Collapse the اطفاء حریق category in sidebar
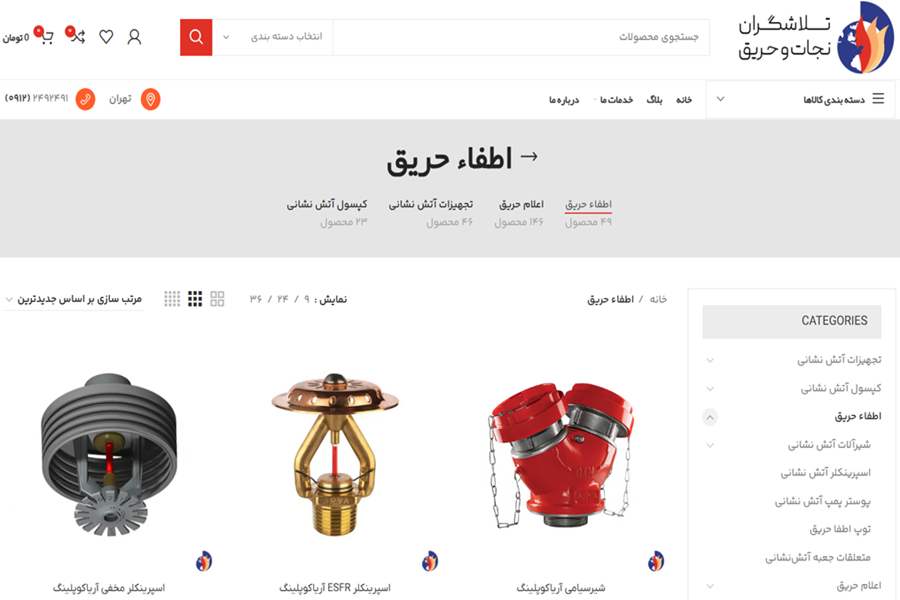This screenshot has width=900, height=600. click(x=710, y=417)
